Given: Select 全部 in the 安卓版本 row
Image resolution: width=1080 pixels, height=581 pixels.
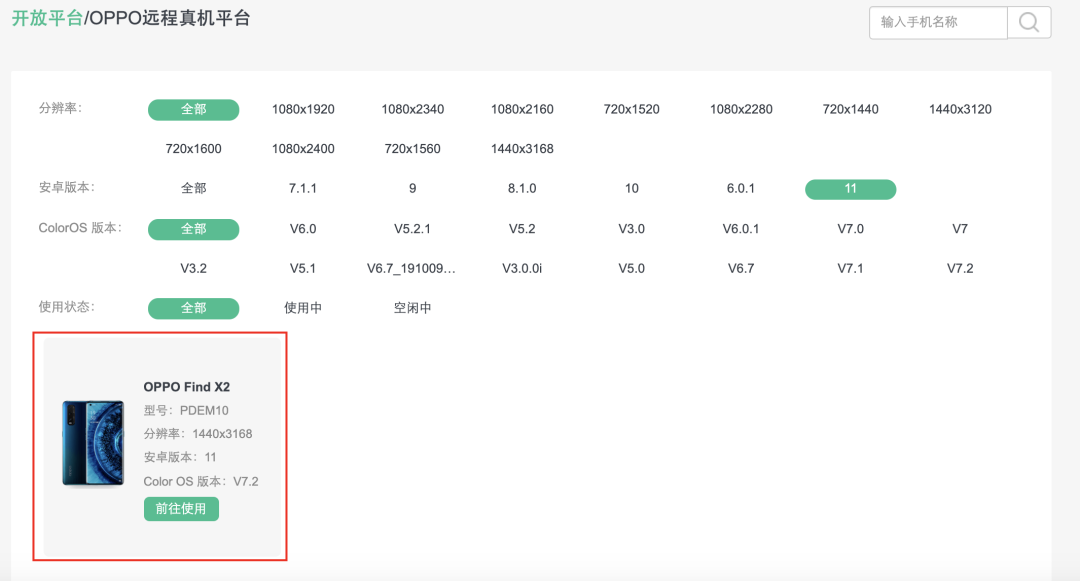Looking at the screenshot, I should pos(194,189).
